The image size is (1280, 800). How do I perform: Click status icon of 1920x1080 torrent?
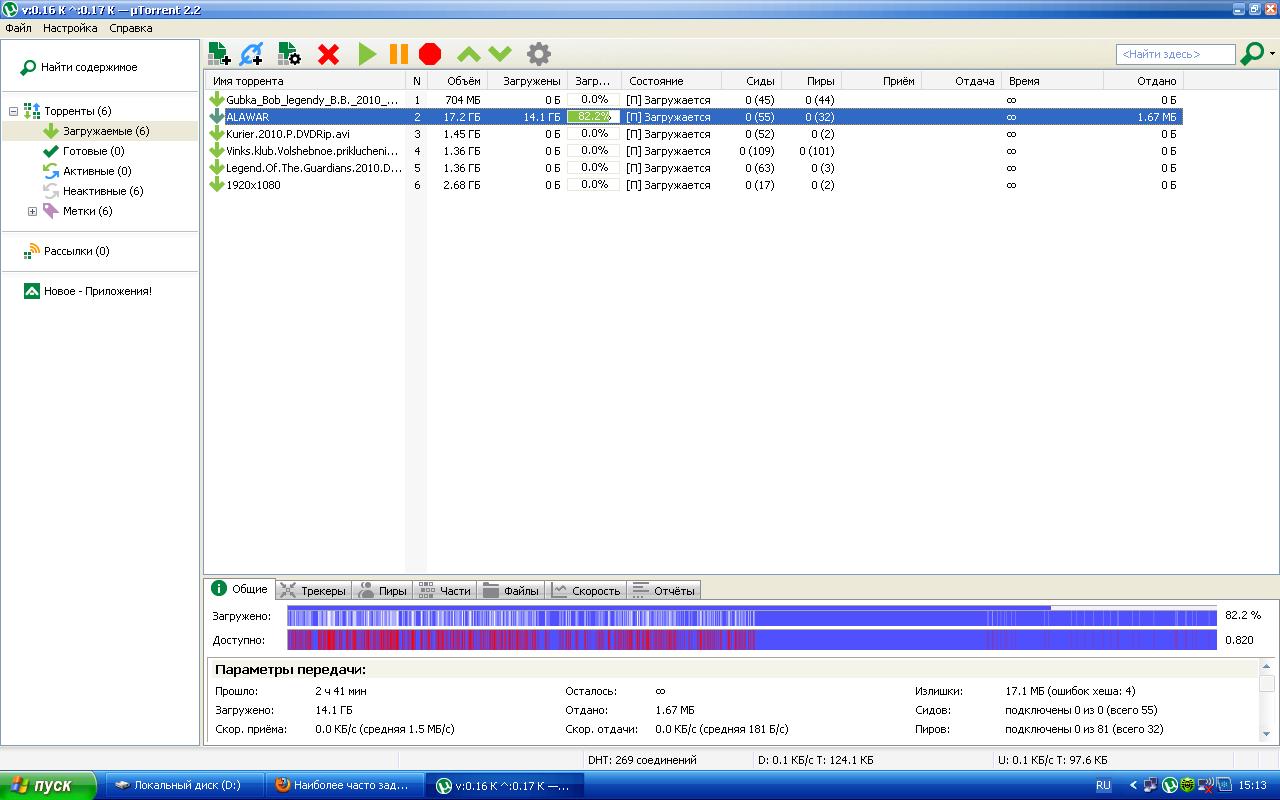[x=216, y=185]
